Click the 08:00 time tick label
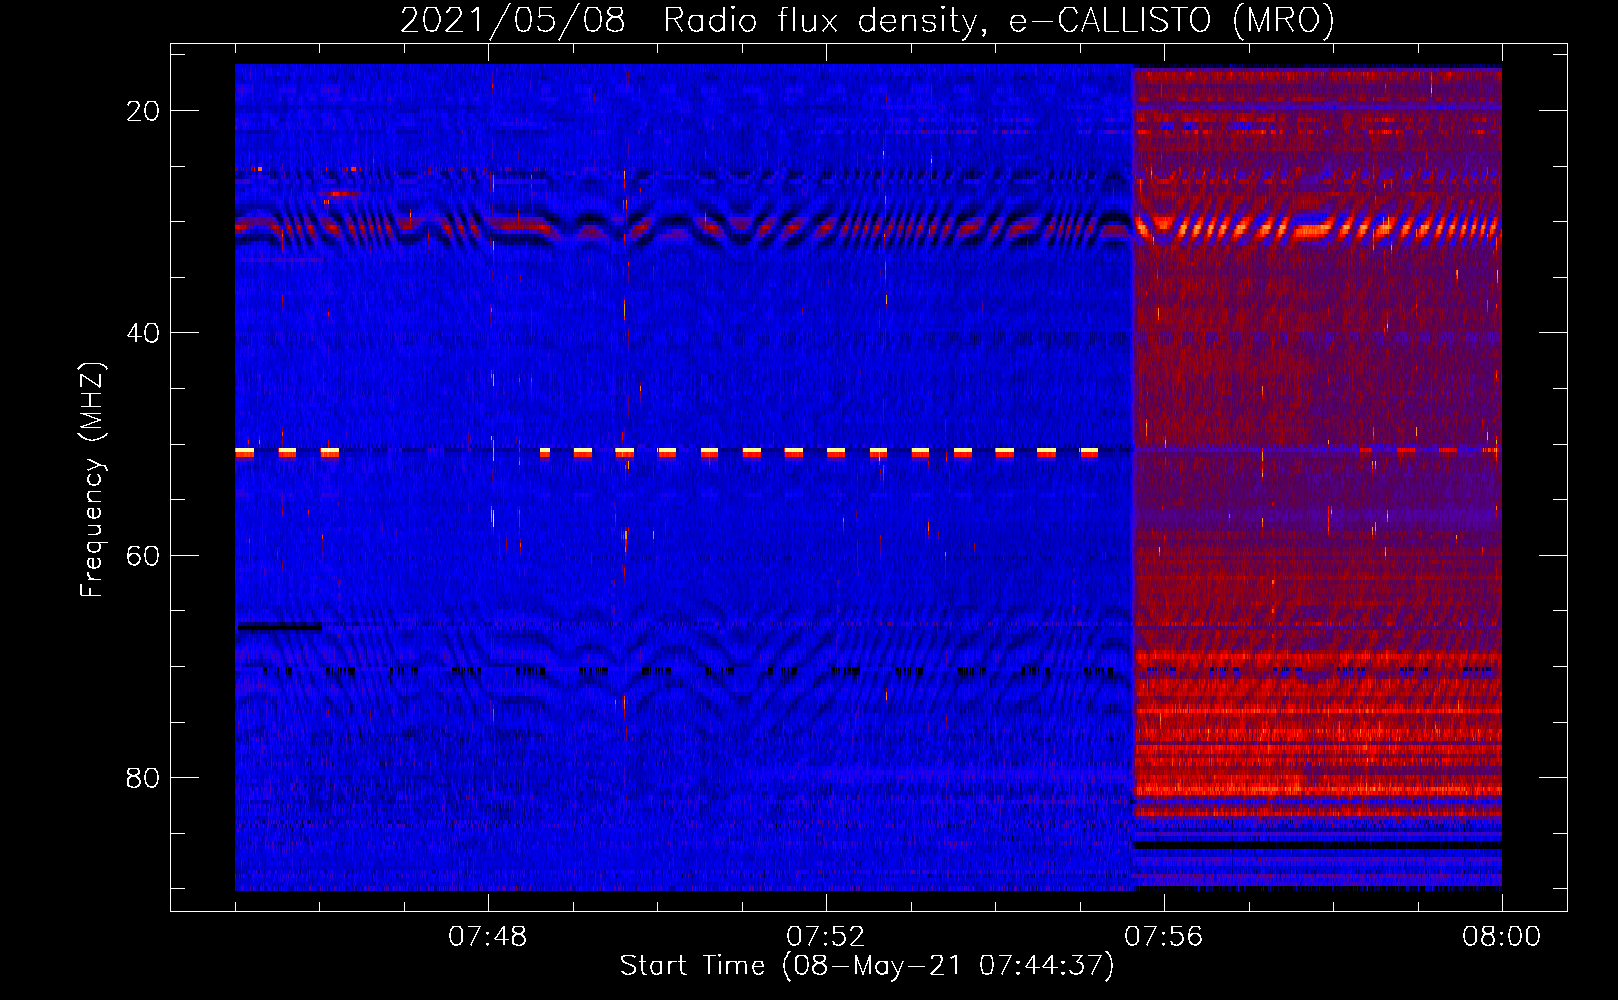The image size is (1618, 1000). coord(1501,937)
